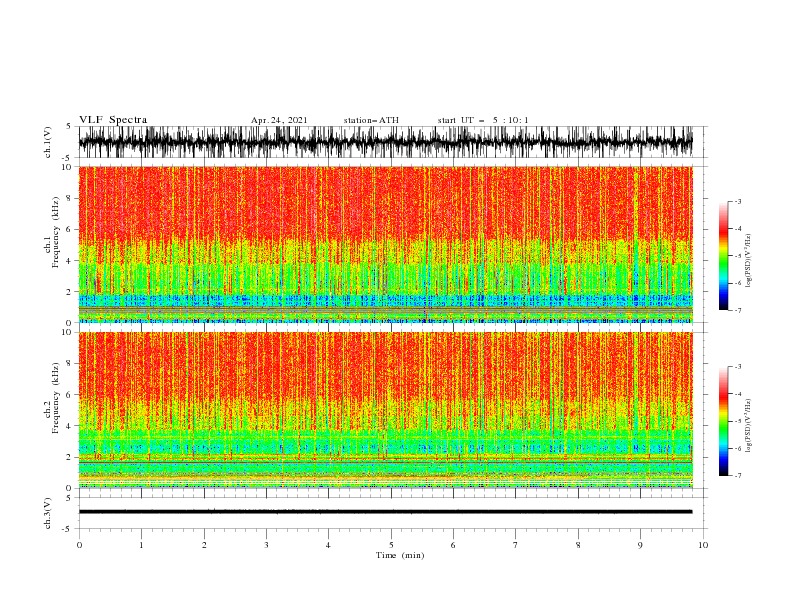Image resolution: width=792 pixels, height=612 pixels.
Task: Click the "Time (min)" axis label
Action: 400,555
